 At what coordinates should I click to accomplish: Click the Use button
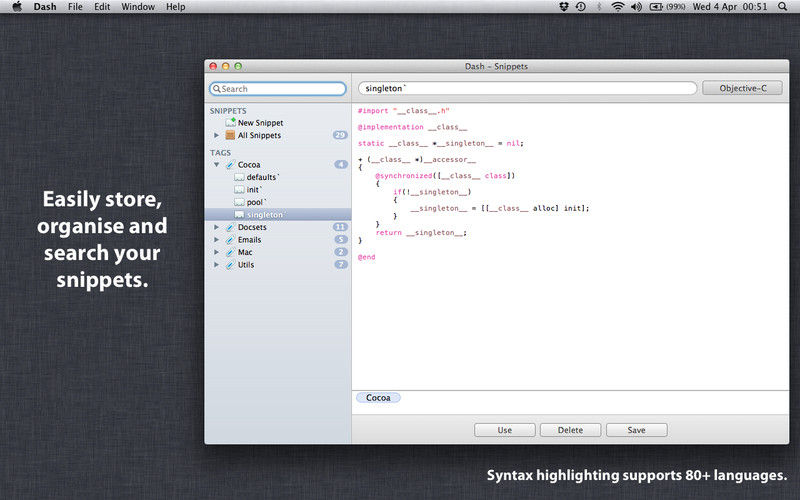(x=505, y=430)
